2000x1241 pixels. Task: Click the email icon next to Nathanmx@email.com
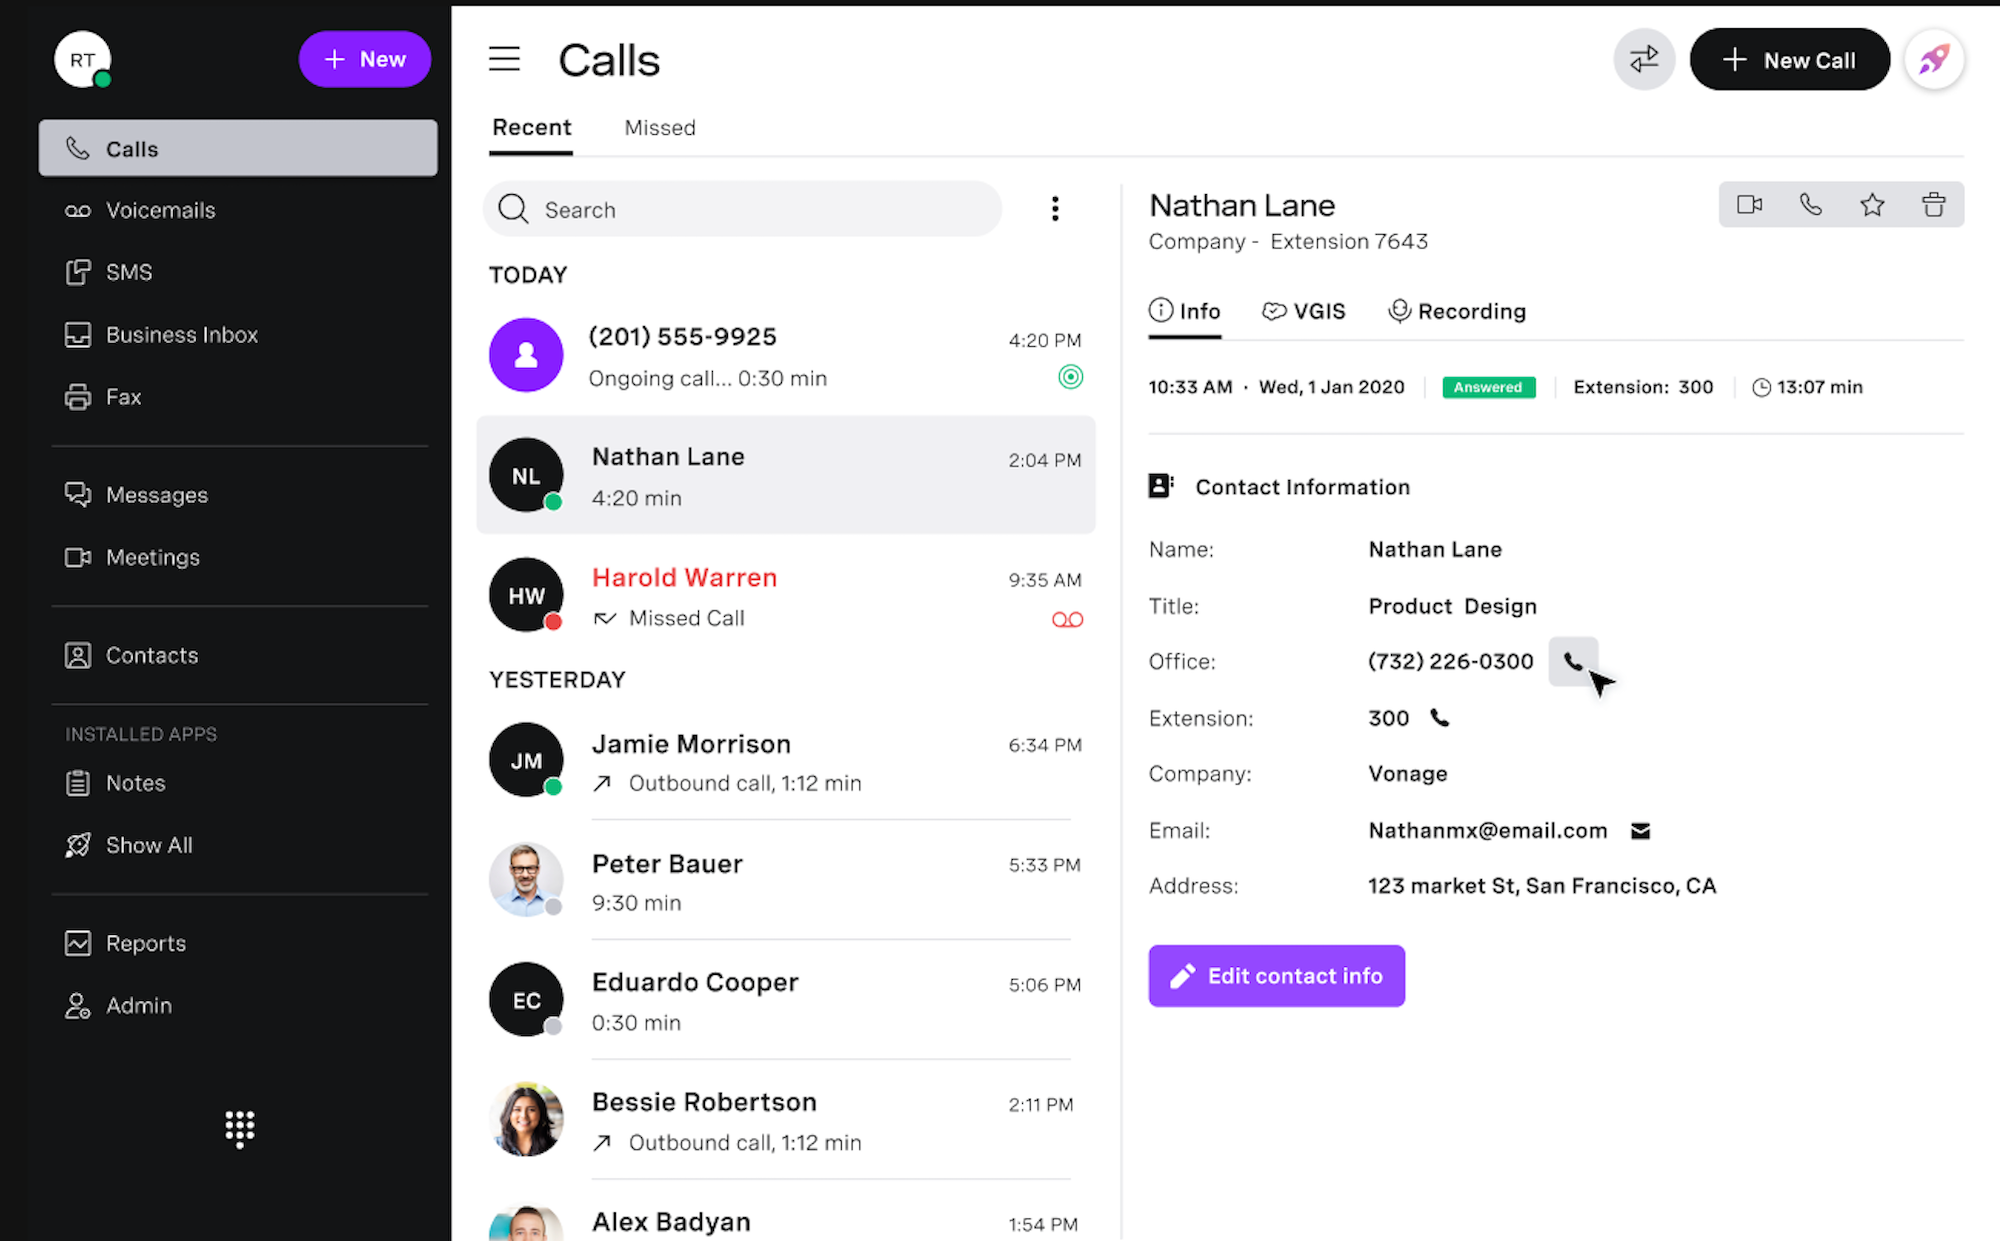pyautogui.click(x=1640, y=829)
